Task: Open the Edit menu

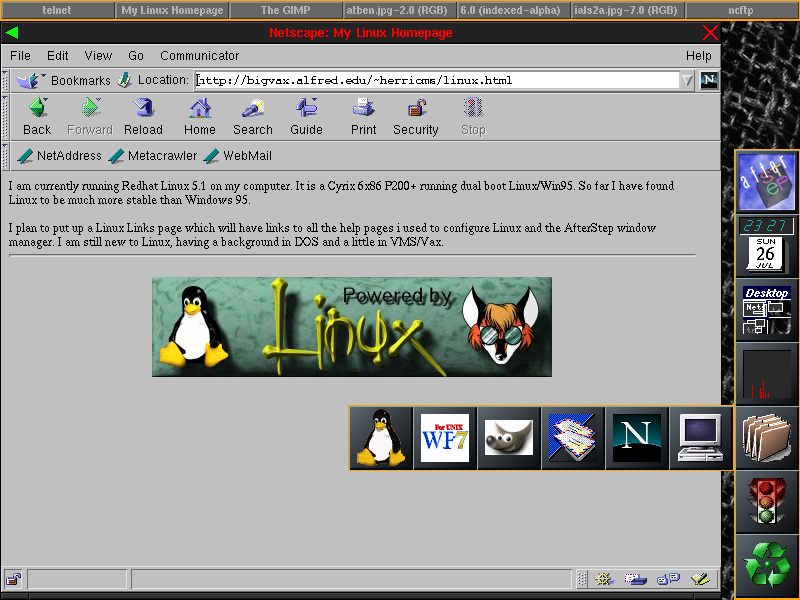Action: [58, 56]
